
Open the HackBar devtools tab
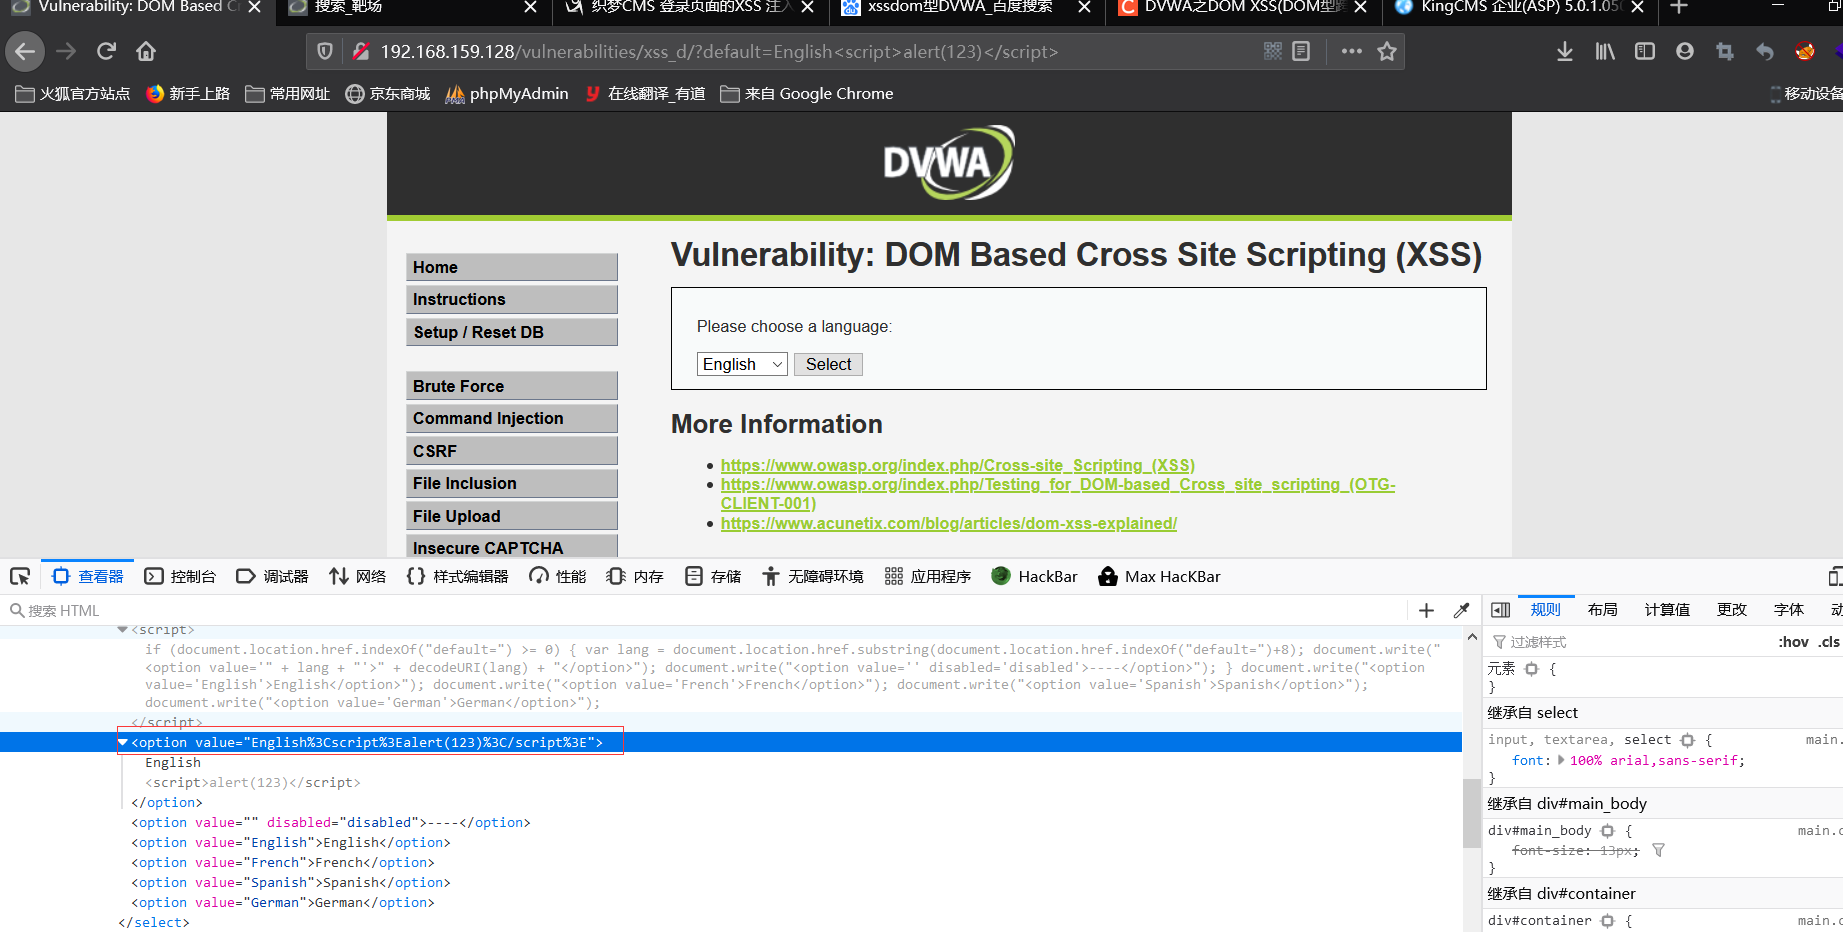point(1034,577)
